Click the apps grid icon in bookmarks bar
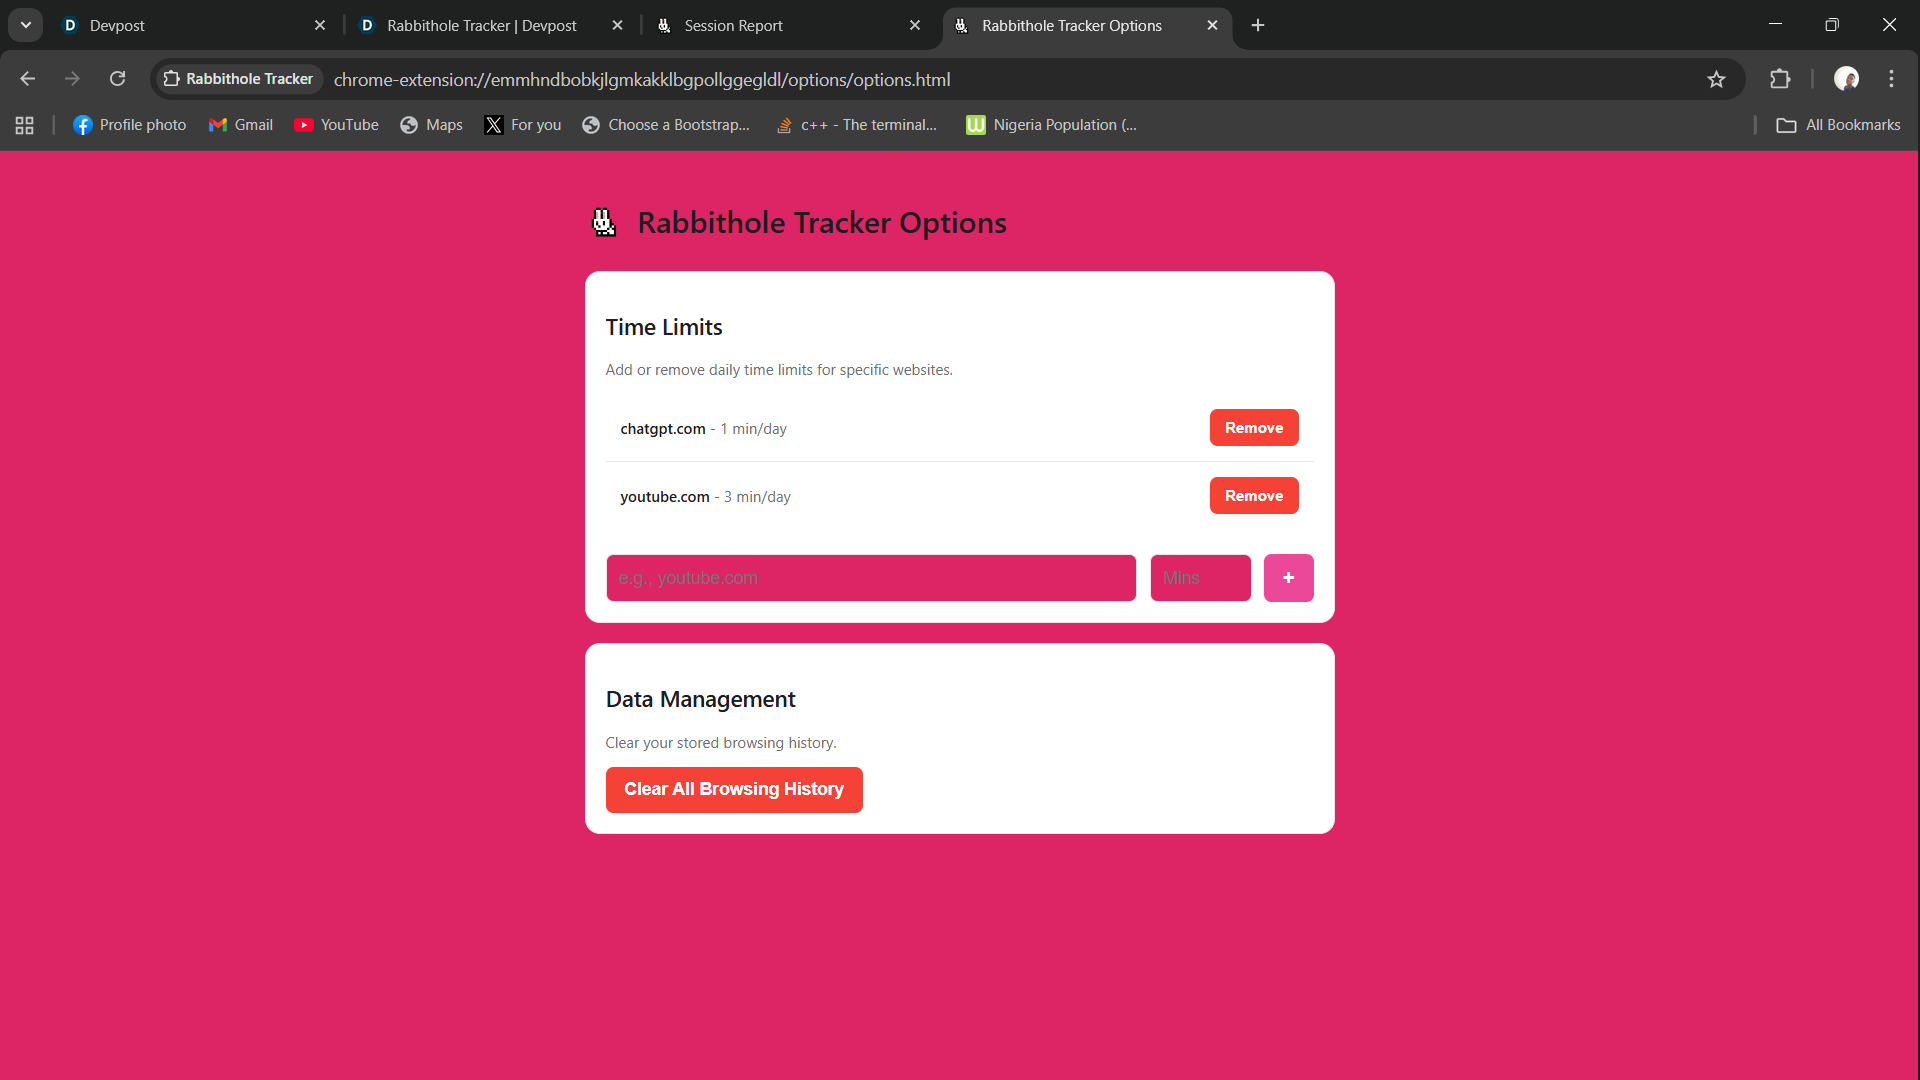The image size is (1920, 1080). point(25,125)
